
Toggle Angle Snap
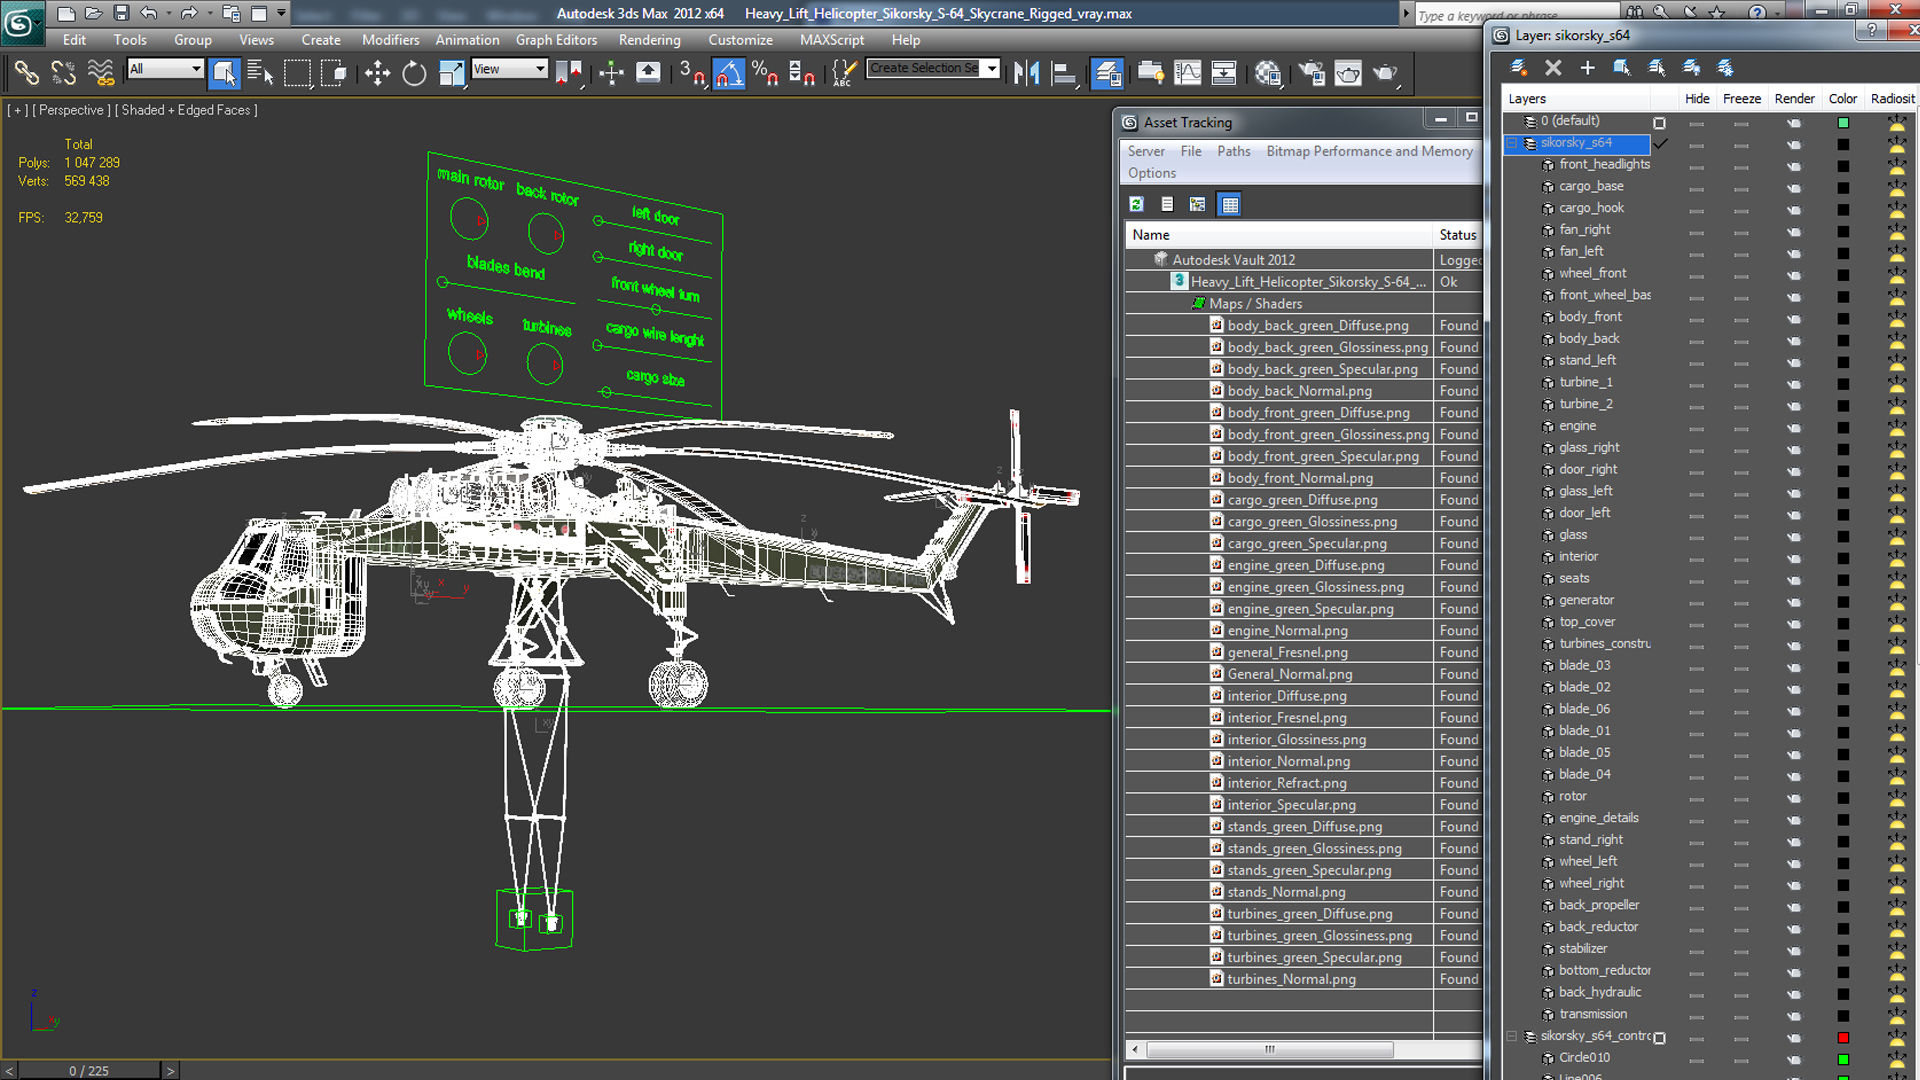[x=729, y=73]
